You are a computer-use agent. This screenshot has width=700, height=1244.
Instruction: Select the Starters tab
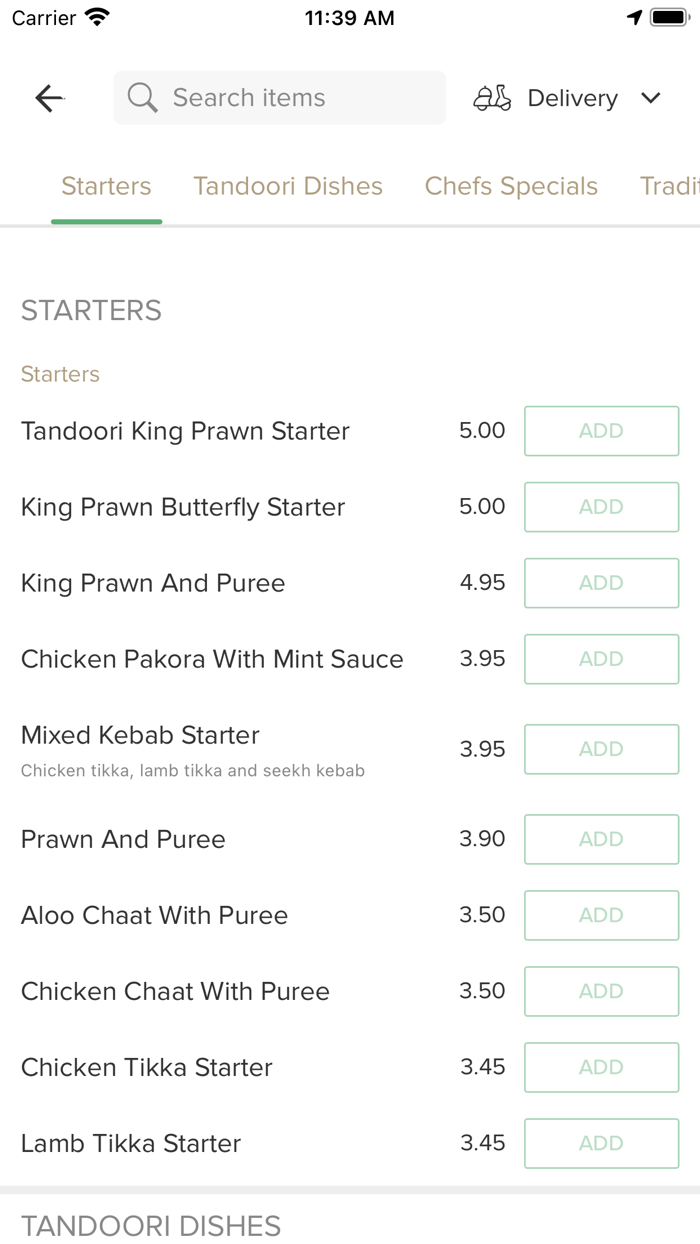[106, 186]
